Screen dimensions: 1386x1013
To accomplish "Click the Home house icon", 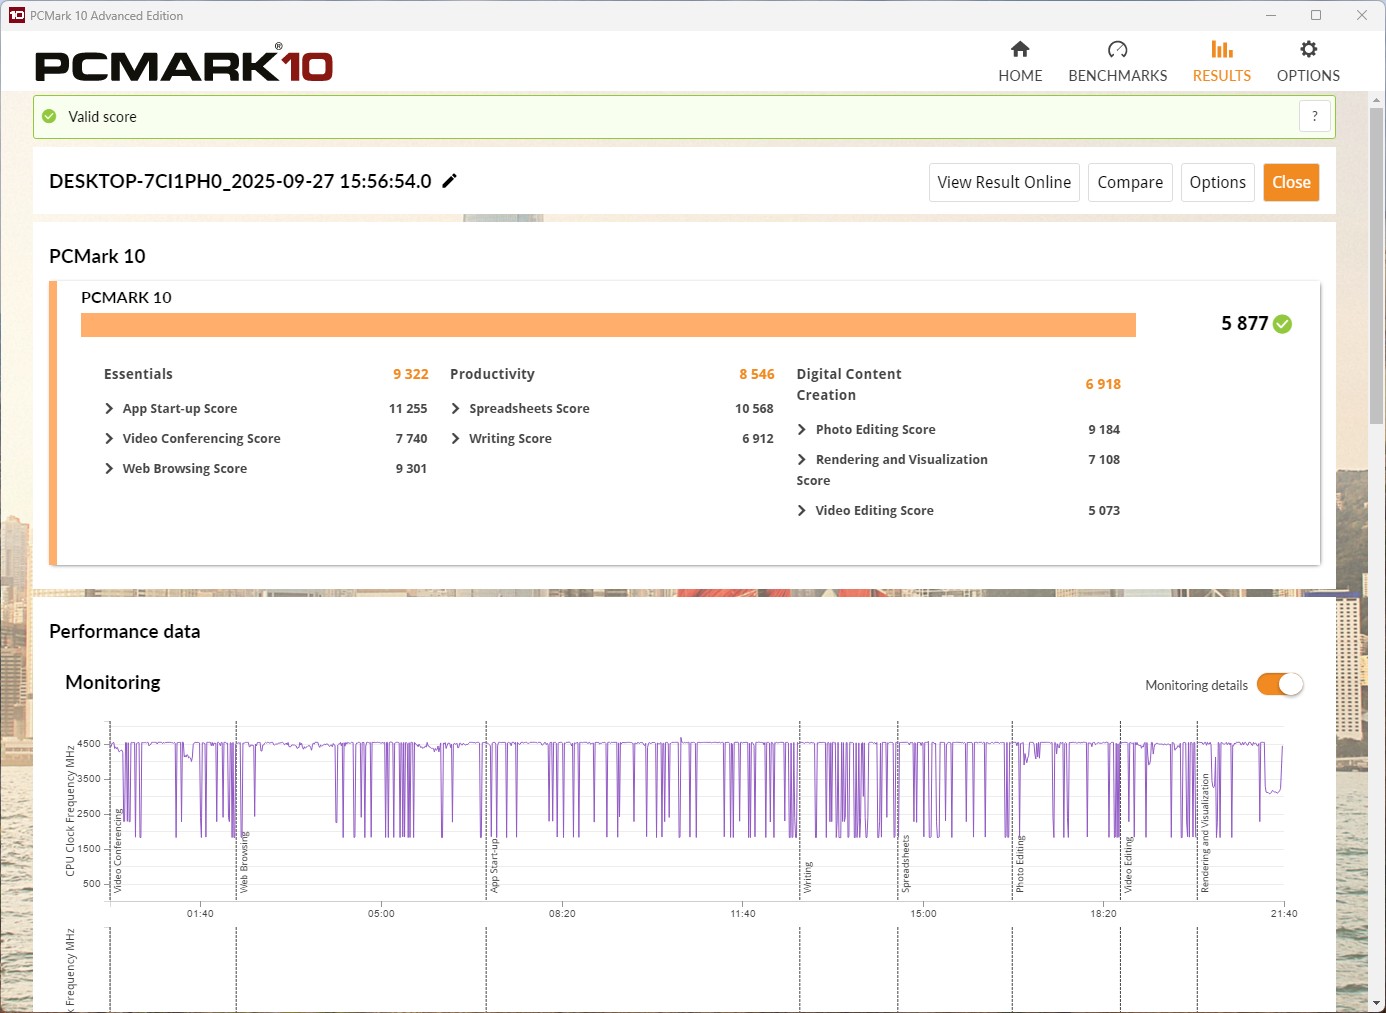I will (1019, 50).
